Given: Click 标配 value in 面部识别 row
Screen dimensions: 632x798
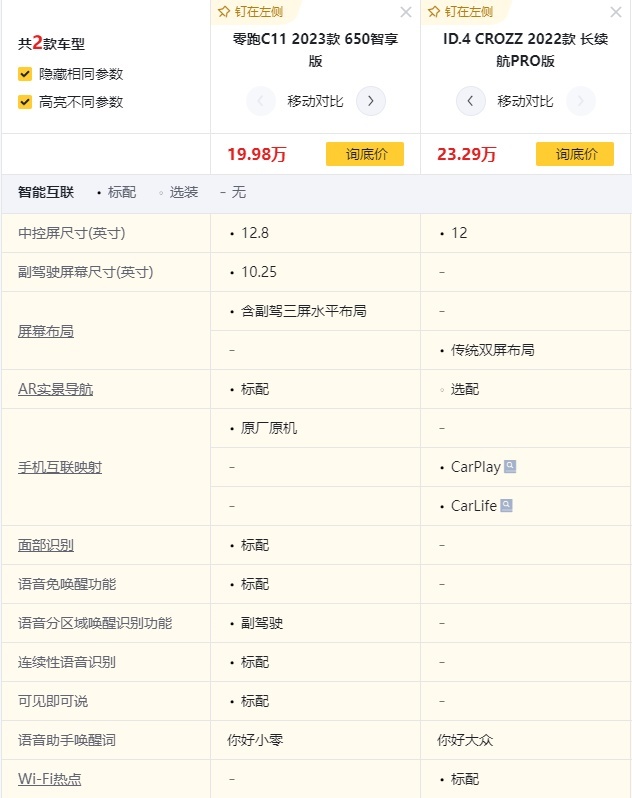Looking at the screenshot, I should (255, 545).
